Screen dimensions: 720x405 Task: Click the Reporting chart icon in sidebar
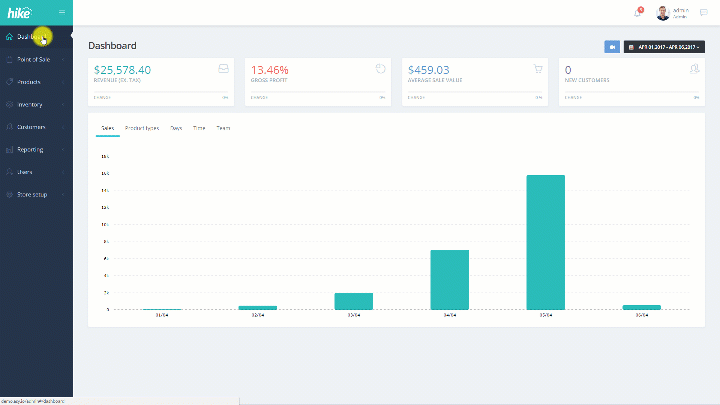(x=9, y=149)
